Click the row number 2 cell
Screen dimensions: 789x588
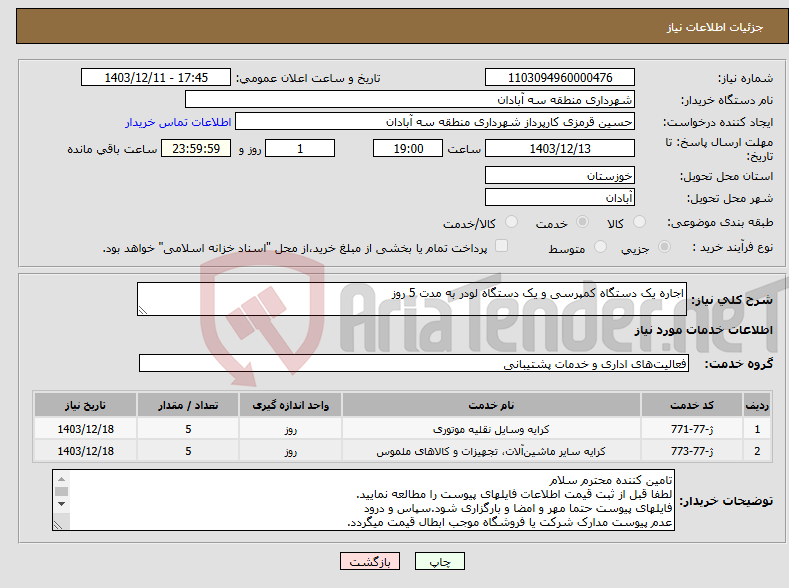point(757,451)
